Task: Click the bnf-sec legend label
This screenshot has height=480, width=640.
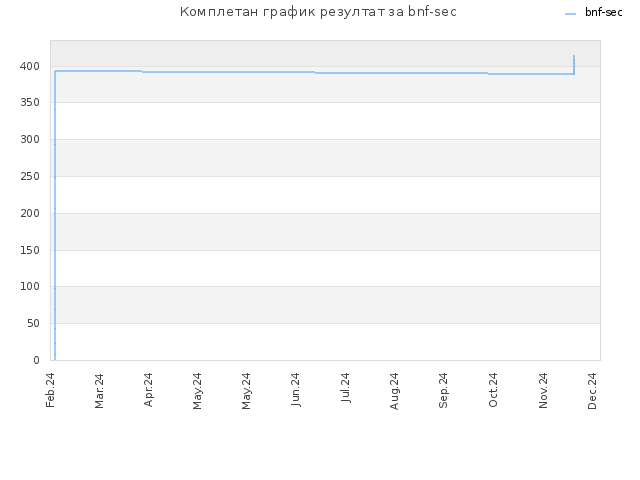Action: tap(603, 13)
